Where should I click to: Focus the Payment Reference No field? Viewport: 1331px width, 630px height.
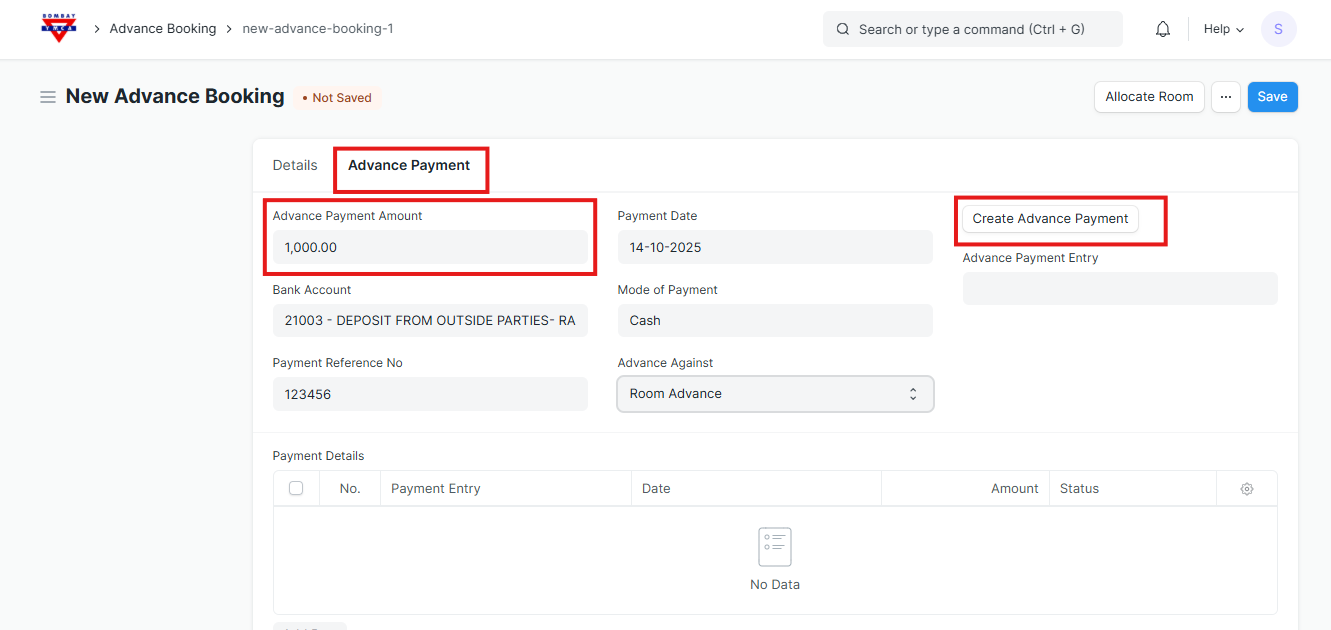click(430, 394)
